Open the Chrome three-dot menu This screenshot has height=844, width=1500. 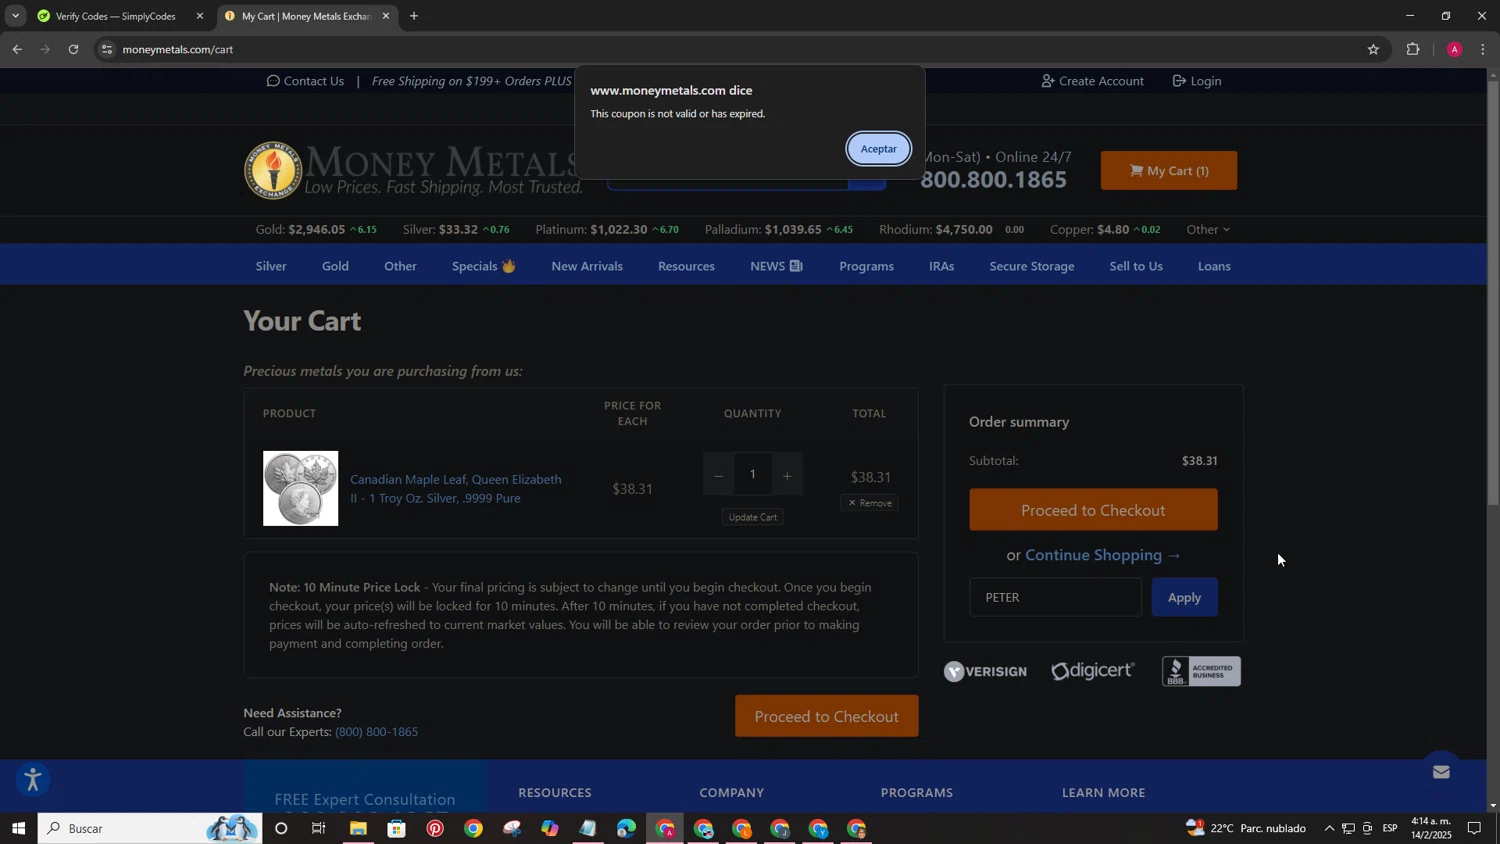coord(1483,49)
